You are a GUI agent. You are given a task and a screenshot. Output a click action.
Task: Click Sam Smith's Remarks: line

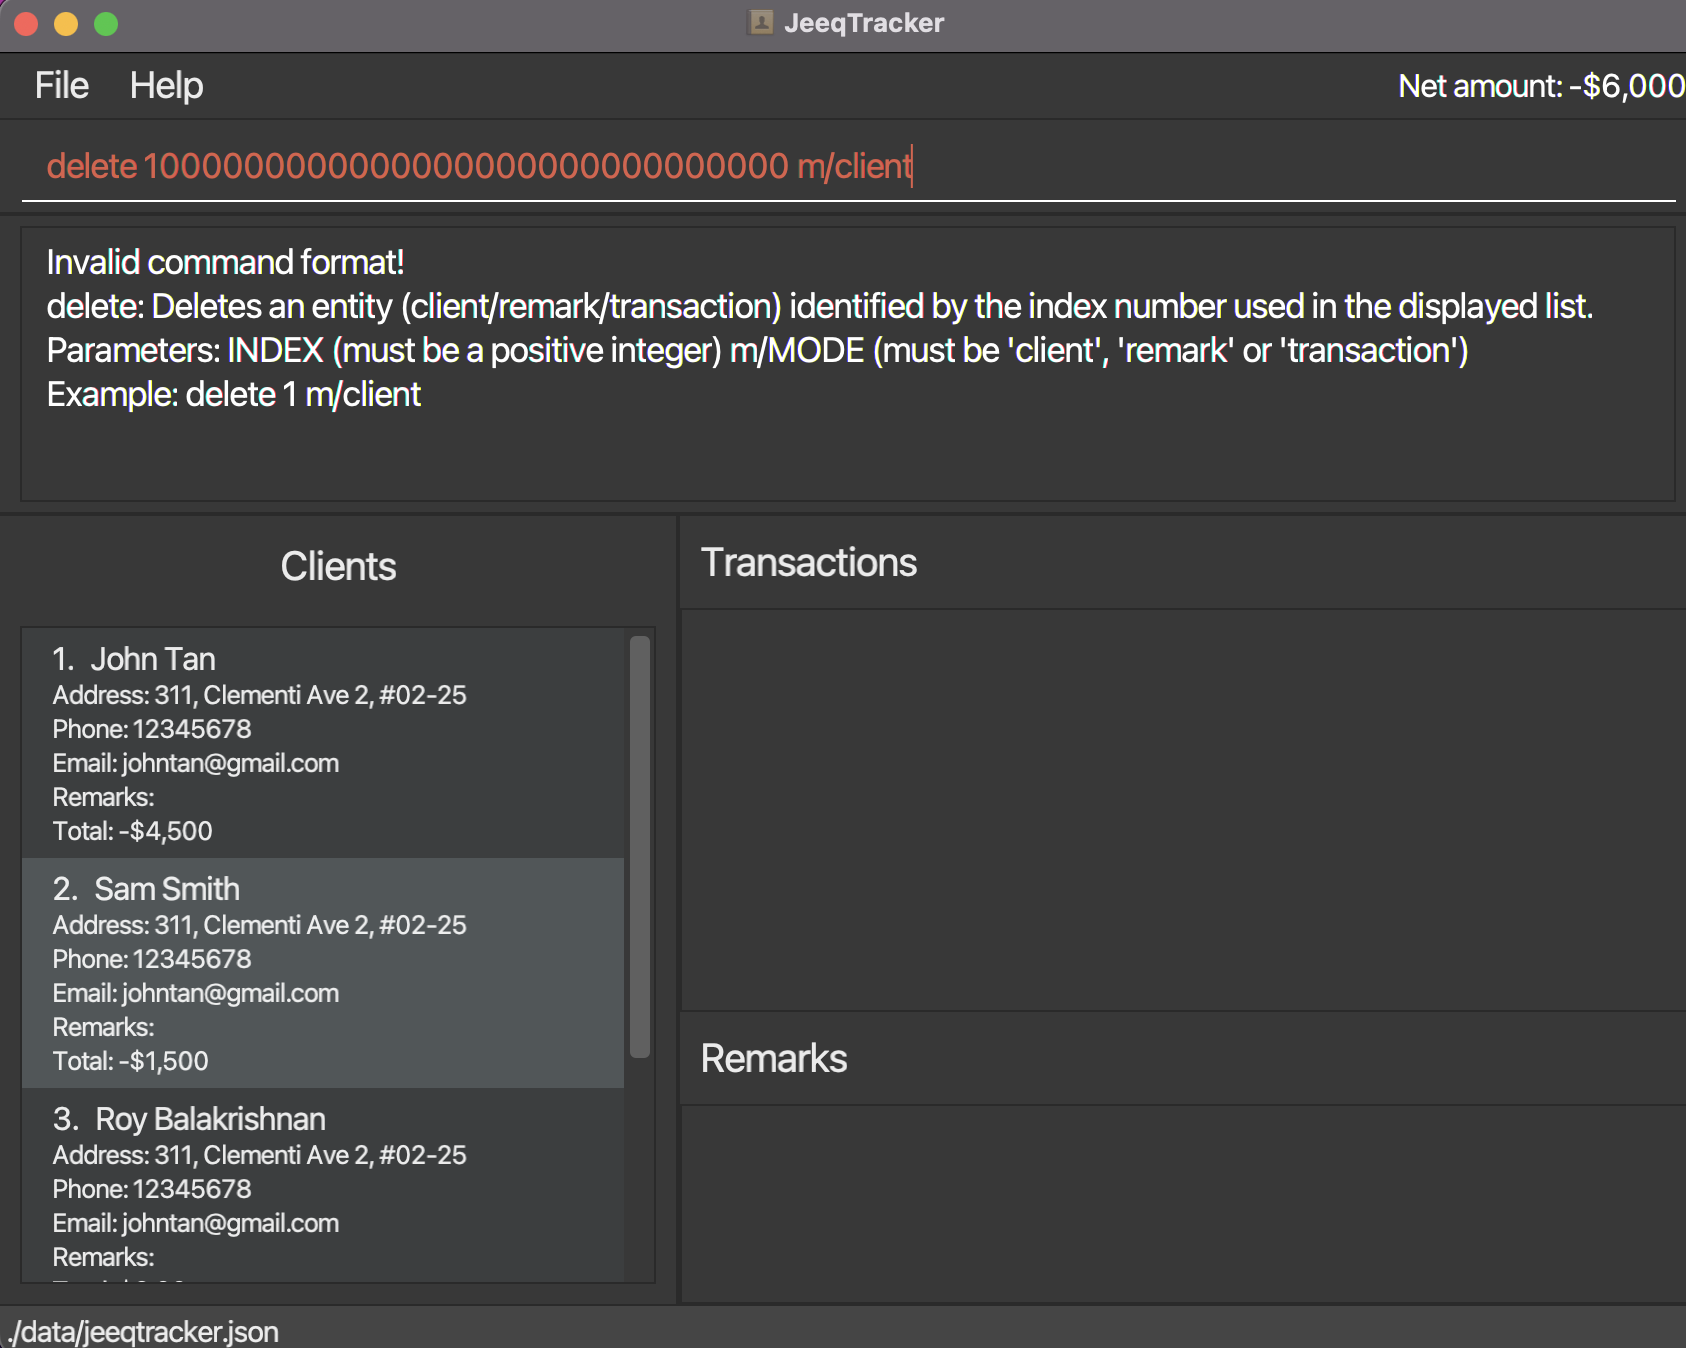(103, 1027)
